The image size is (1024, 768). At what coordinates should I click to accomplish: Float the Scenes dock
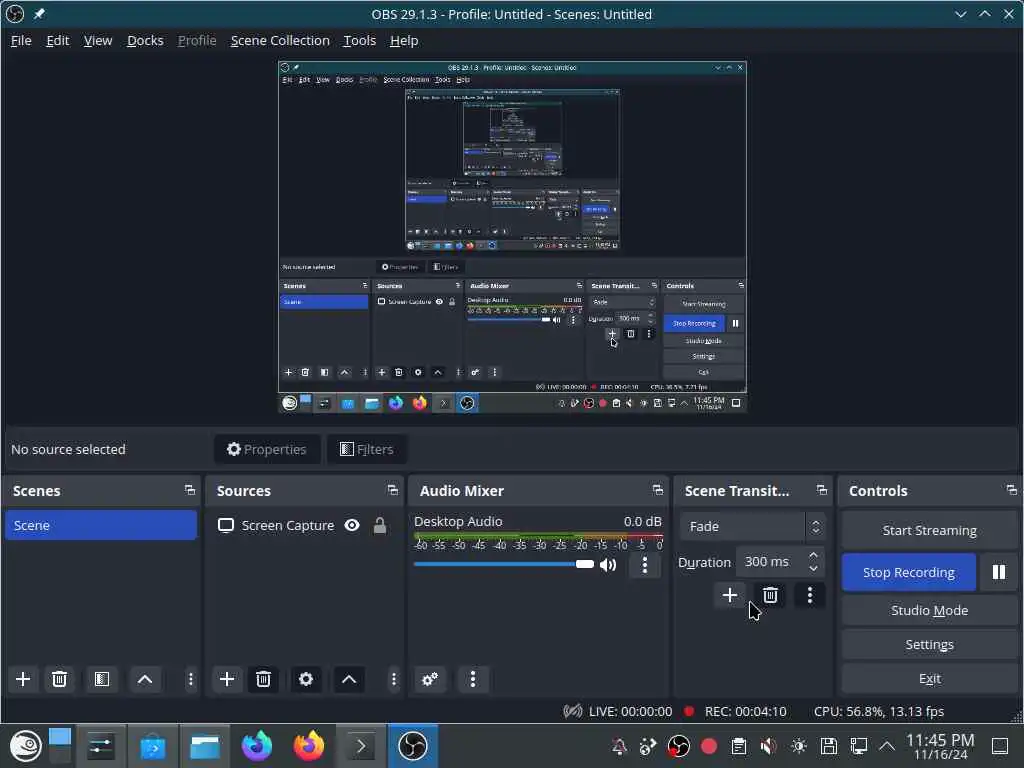click(x=189, y=490)
